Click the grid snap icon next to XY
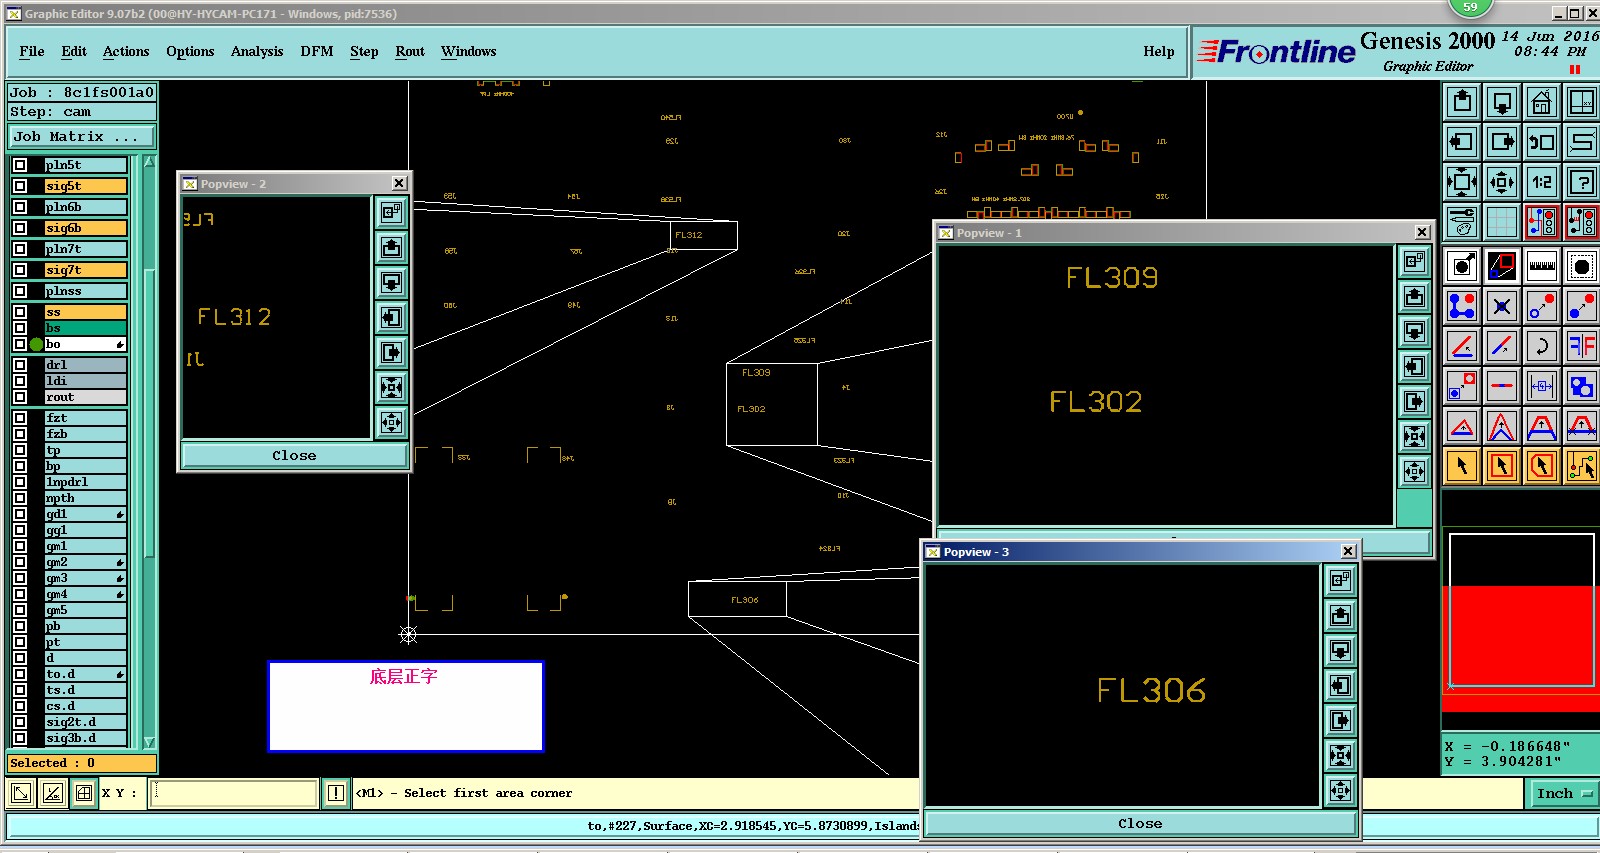This screenshot has width=1600, height=853. (x=84, y=793)
